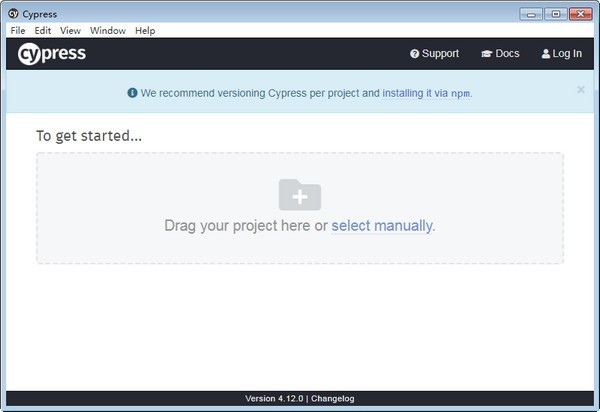Image resolution: width=600 pixels, height=412 pixels.
Task: Open the View menu
Action: coord(70,31)
